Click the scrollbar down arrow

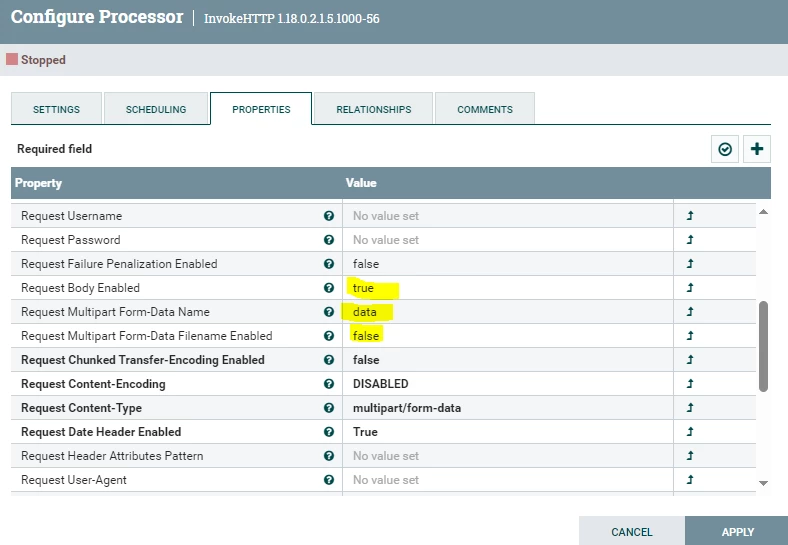point(763,483)
